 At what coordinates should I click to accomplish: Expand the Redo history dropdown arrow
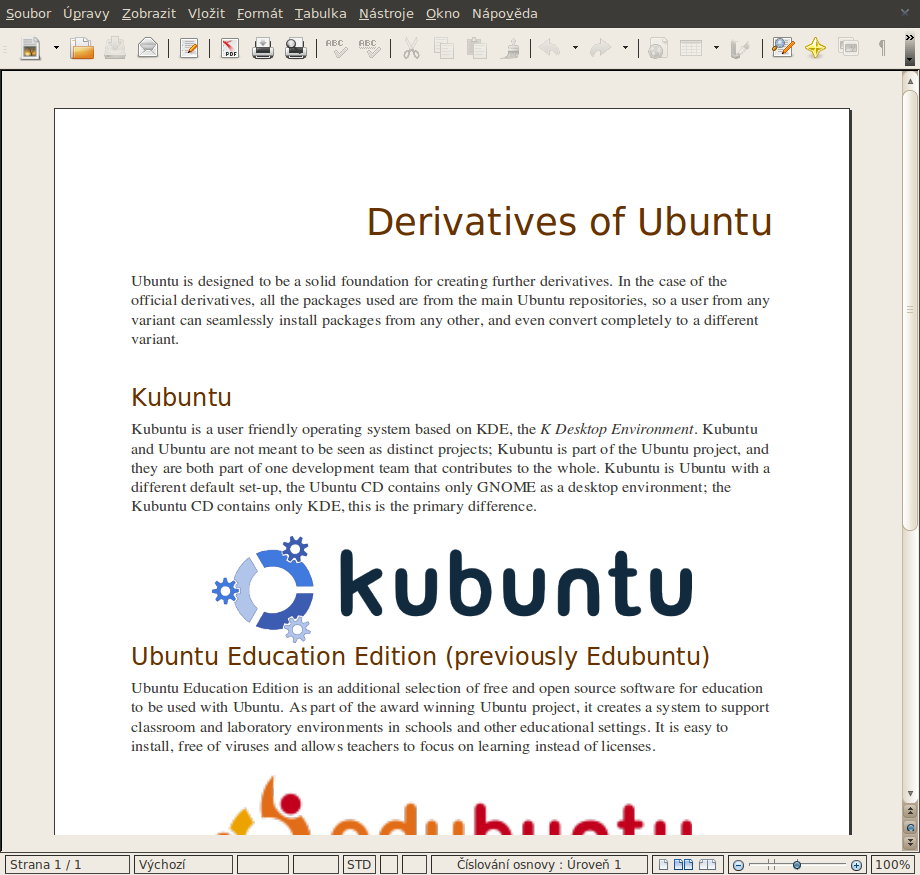(x=625, y=48)
